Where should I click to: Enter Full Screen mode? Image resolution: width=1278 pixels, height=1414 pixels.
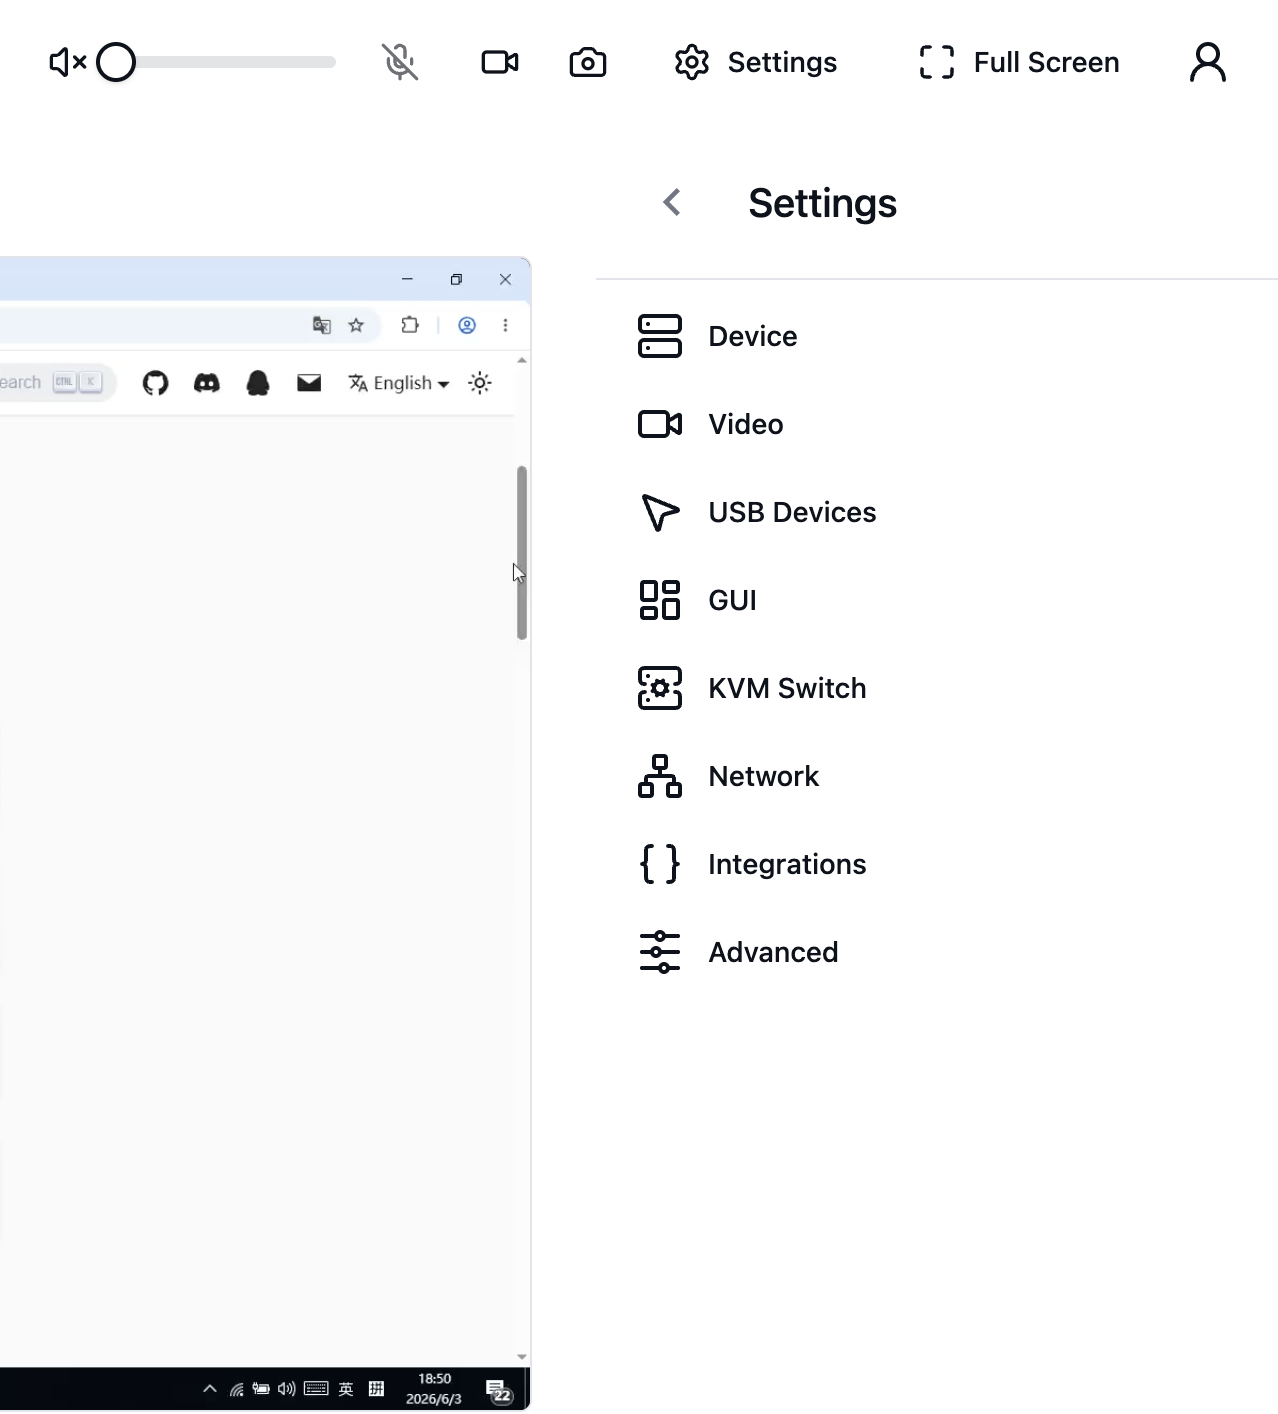coord(1019,62)
